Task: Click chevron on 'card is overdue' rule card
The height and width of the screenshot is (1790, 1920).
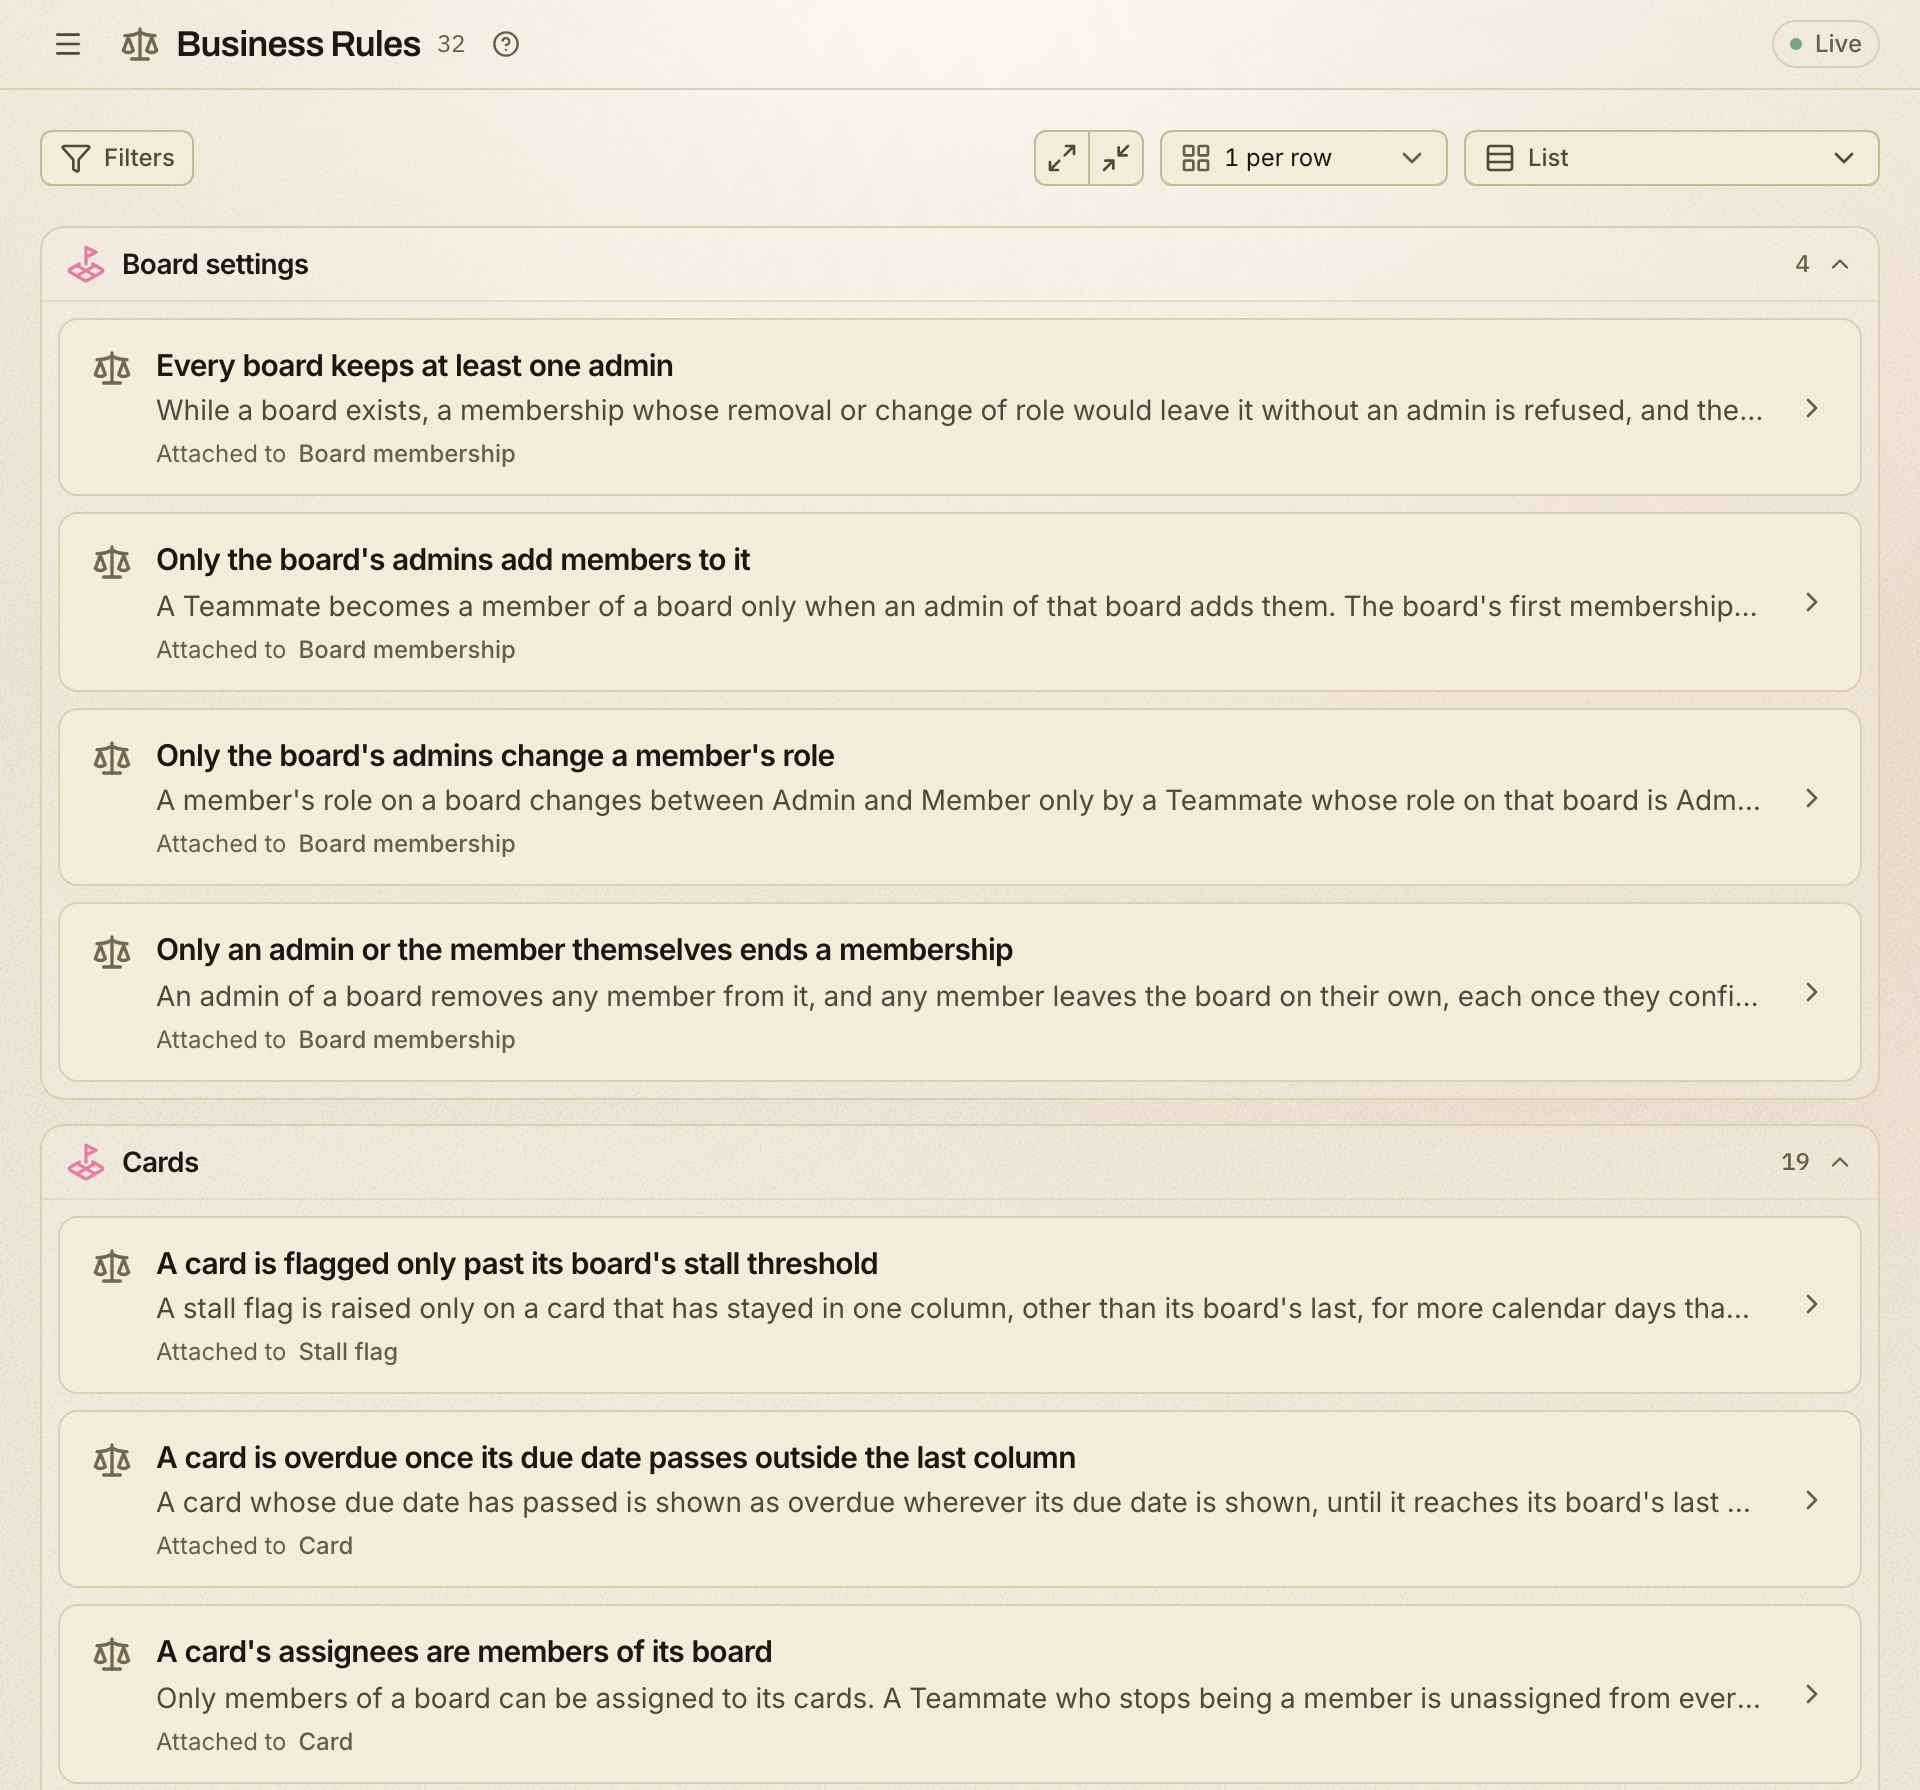Action: click(1812, 1500)
